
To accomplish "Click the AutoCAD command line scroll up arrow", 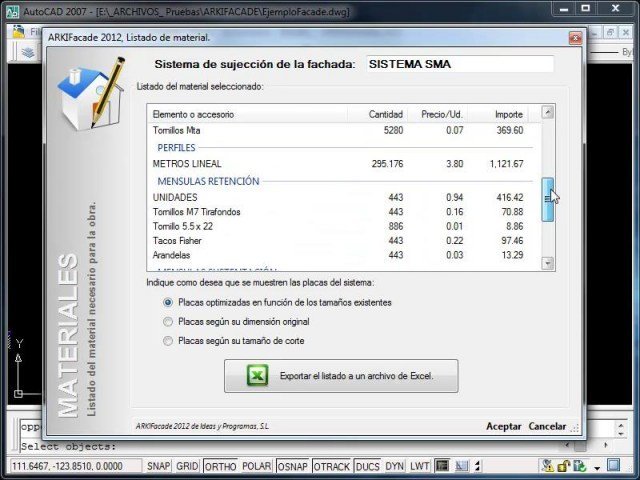I will pos(621,426).
